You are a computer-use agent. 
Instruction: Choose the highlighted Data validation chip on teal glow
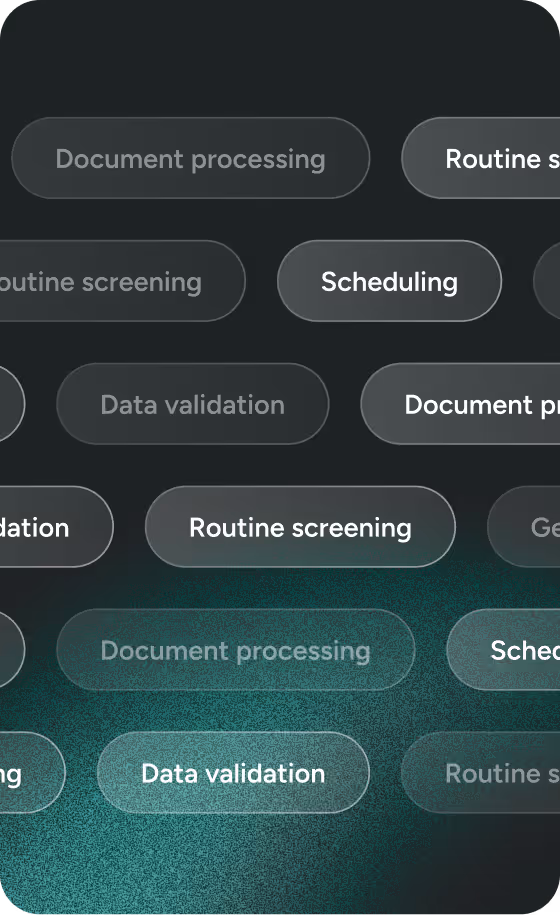coord(233,772)
